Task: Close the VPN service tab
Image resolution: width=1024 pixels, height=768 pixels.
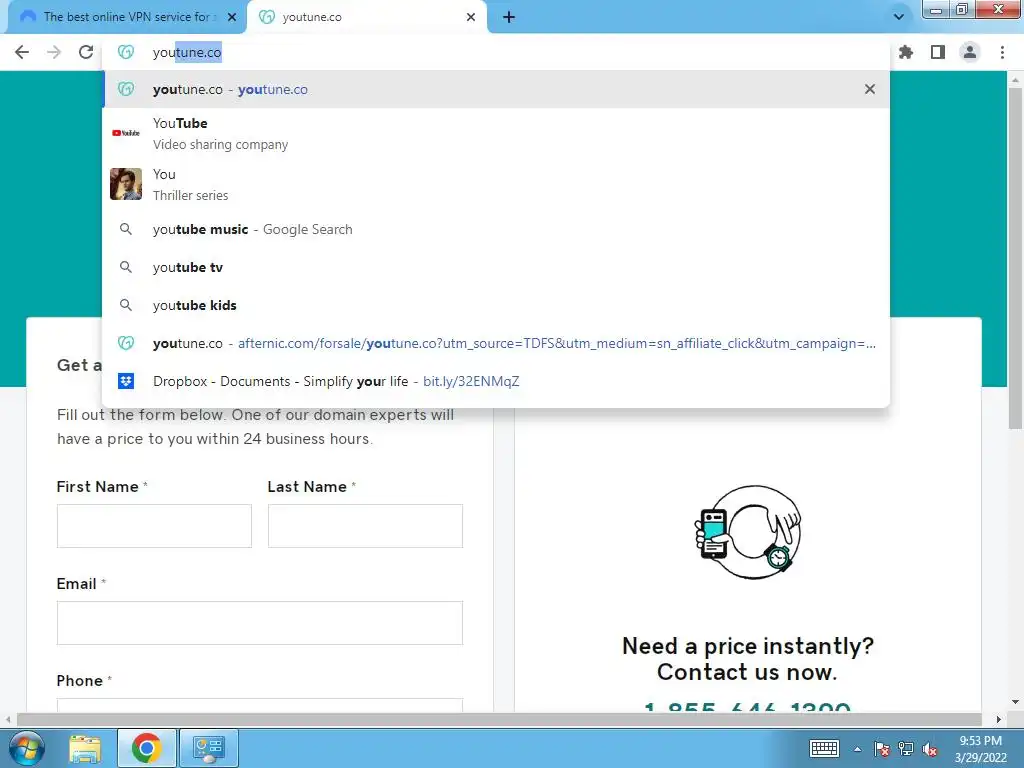Action: click(x=232, y=17)
